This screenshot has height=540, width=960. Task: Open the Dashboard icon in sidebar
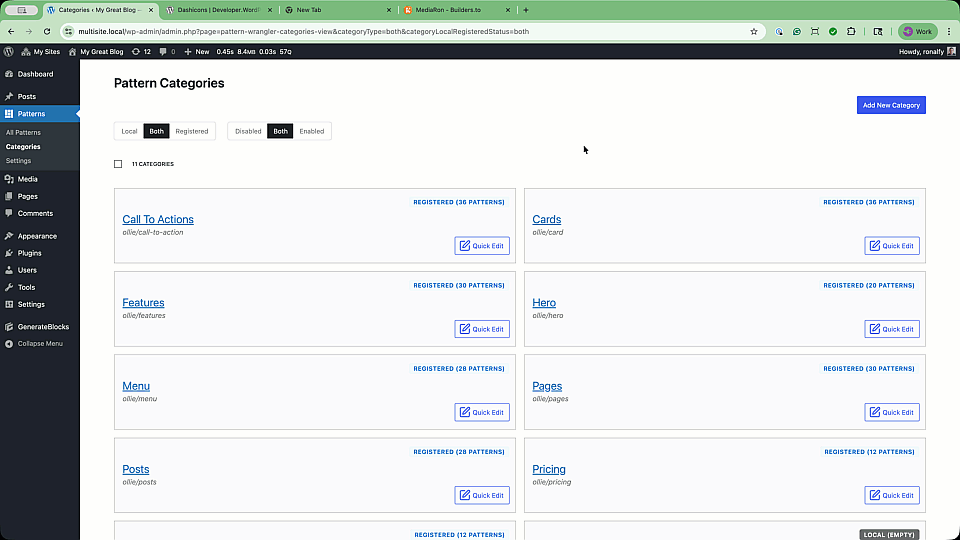(9, 74)
